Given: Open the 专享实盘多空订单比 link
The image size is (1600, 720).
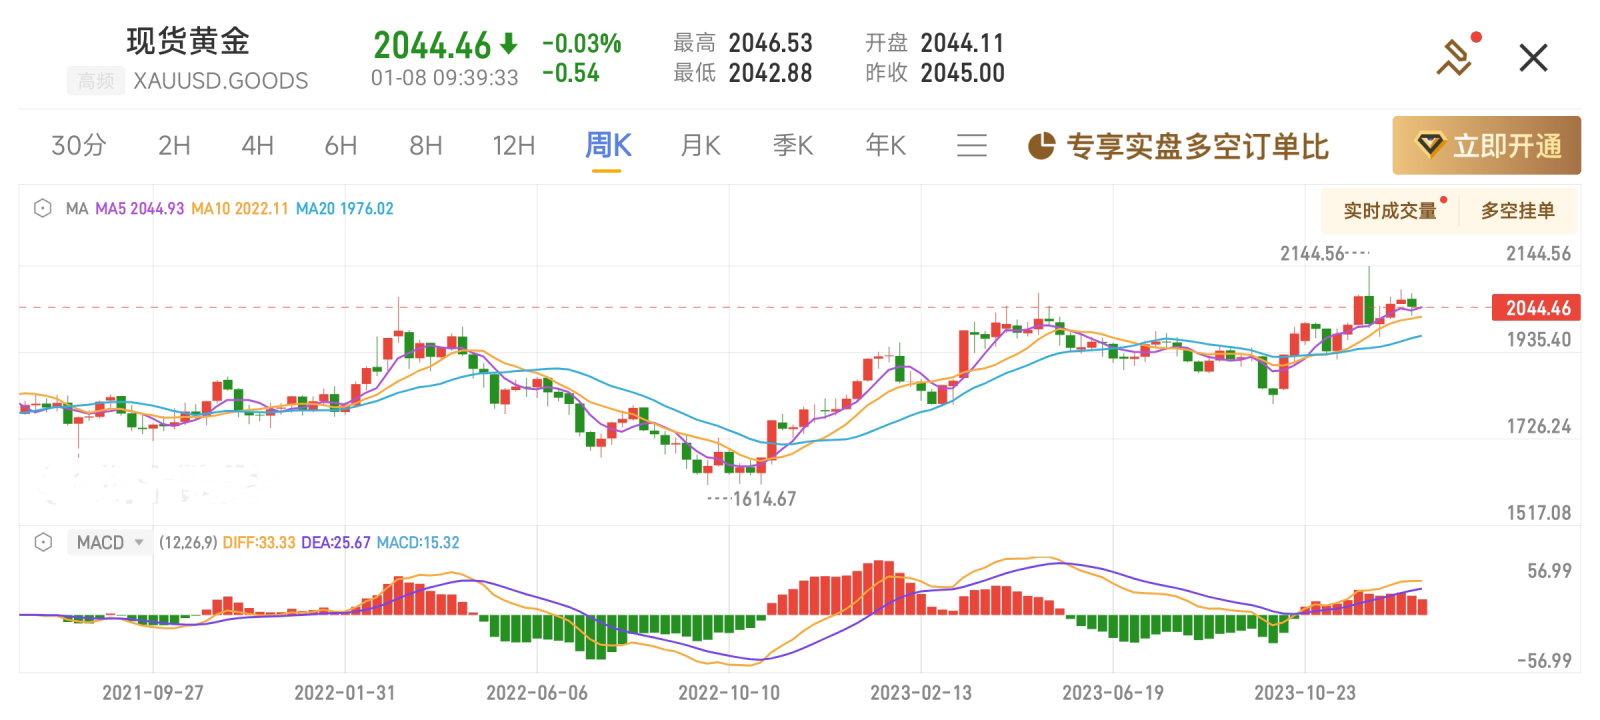Looking at the screenshot, I should click(x=1197, y=146).
